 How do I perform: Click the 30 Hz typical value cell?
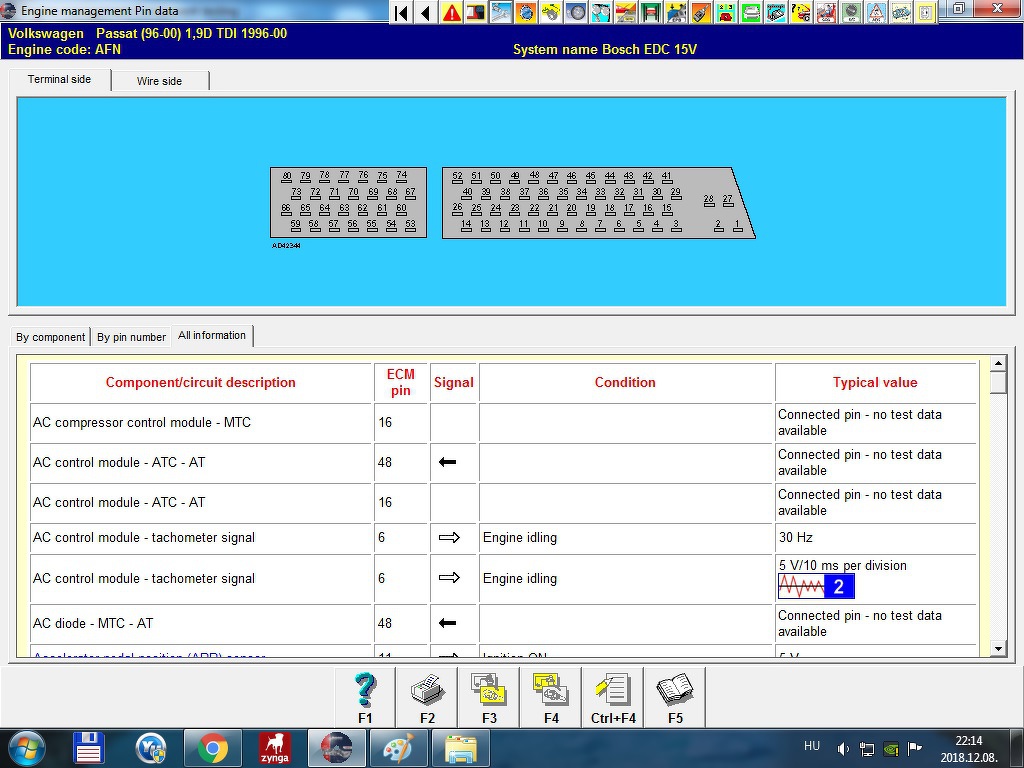(875, 537)
